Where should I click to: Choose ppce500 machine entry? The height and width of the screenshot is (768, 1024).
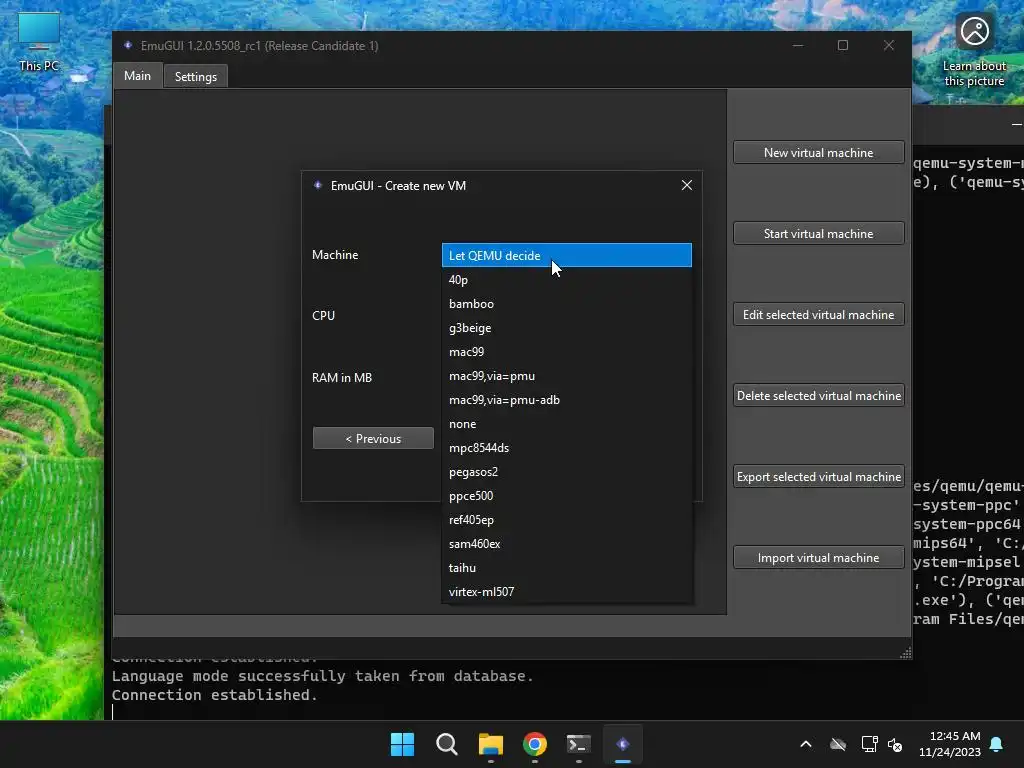point(566,496)
